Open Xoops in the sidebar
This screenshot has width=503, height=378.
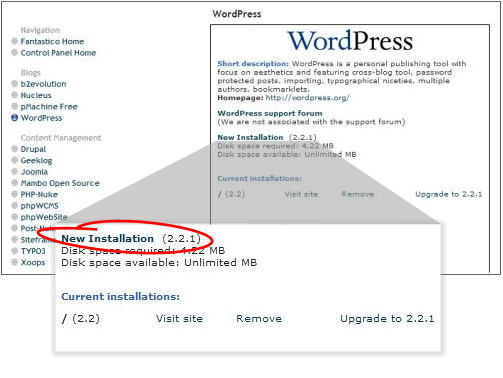tap(33, 262)
